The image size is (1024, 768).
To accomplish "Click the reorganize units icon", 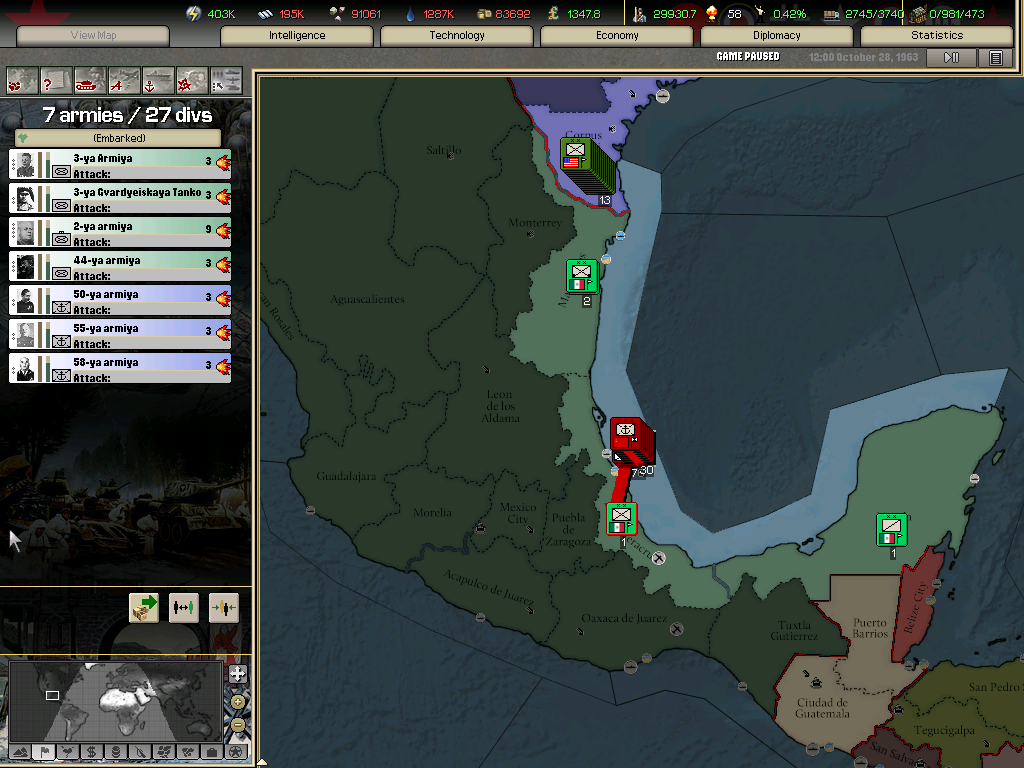I will click(x=184, y=607).
